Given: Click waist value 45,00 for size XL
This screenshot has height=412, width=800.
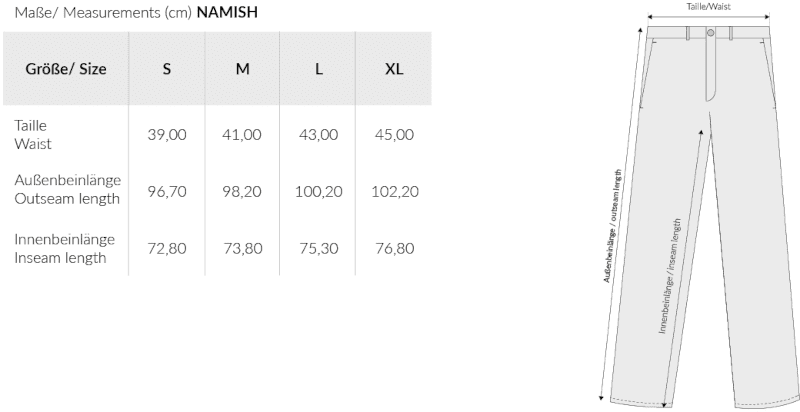Looking at the screenshot, I should pyautogui.click(x=394, y=135).
